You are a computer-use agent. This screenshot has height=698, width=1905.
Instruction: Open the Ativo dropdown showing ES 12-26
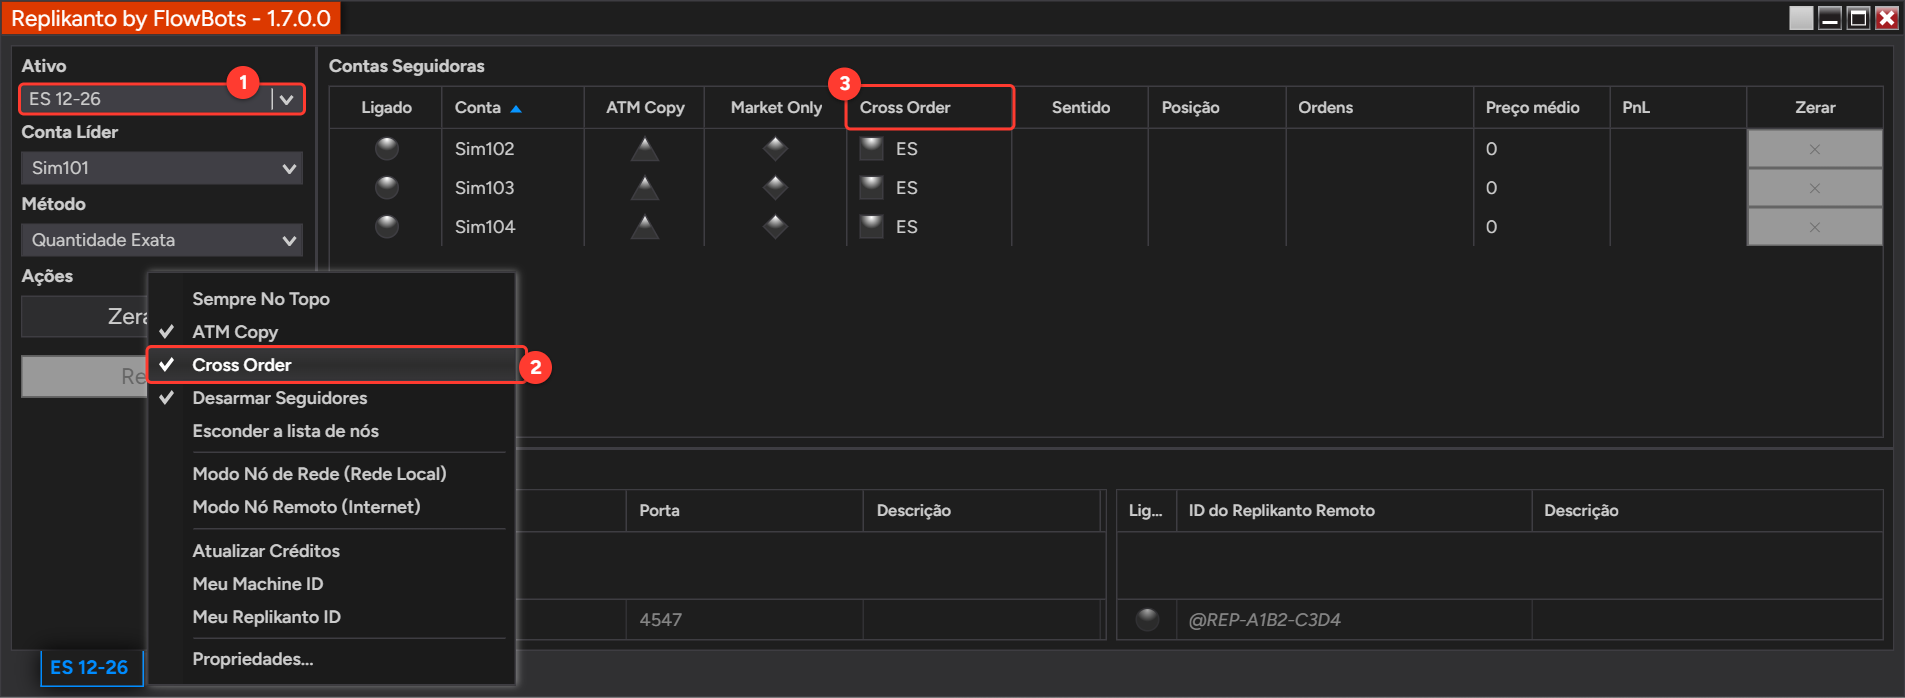[x=162, y=99]
